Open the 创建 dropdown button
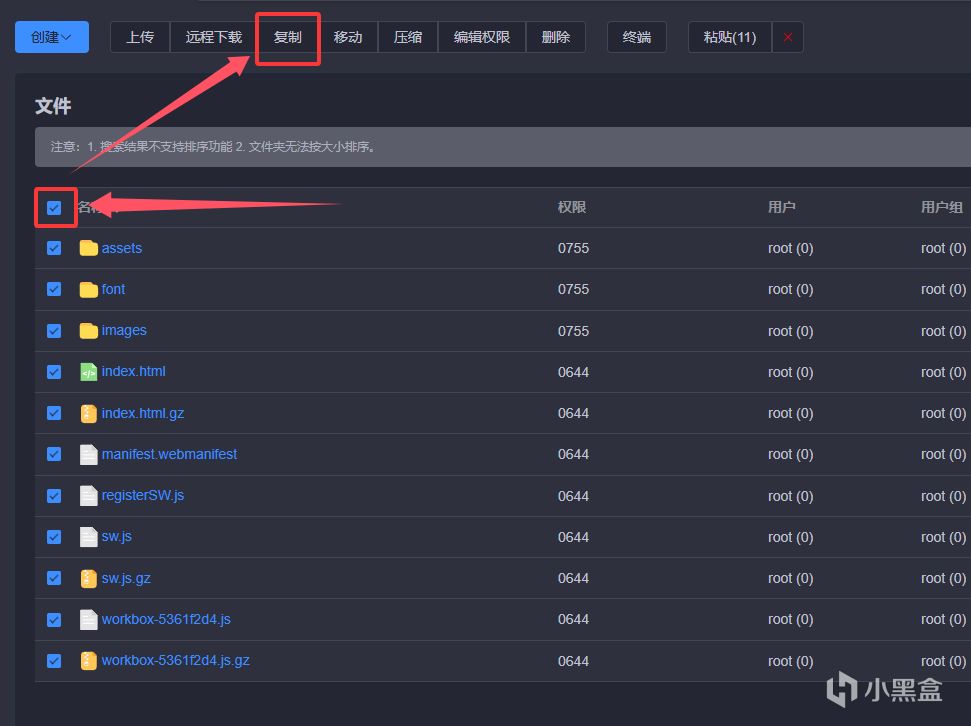This screenshot has height=726, width=971. 52,37
